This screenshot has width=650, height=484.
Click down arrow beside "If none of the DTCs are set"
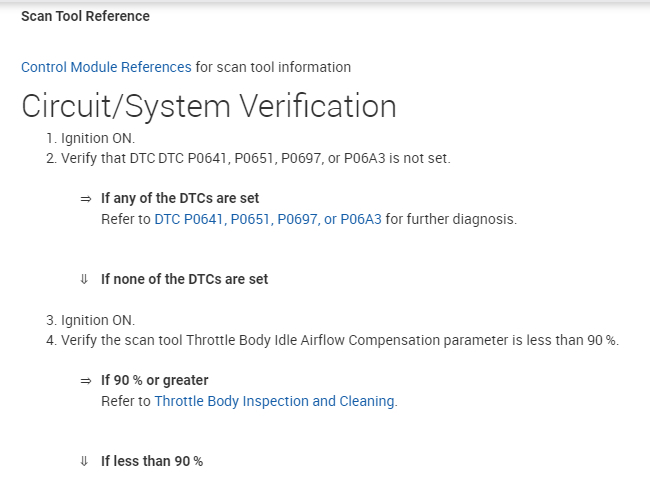pyautogui.click(x=84, y=279)
